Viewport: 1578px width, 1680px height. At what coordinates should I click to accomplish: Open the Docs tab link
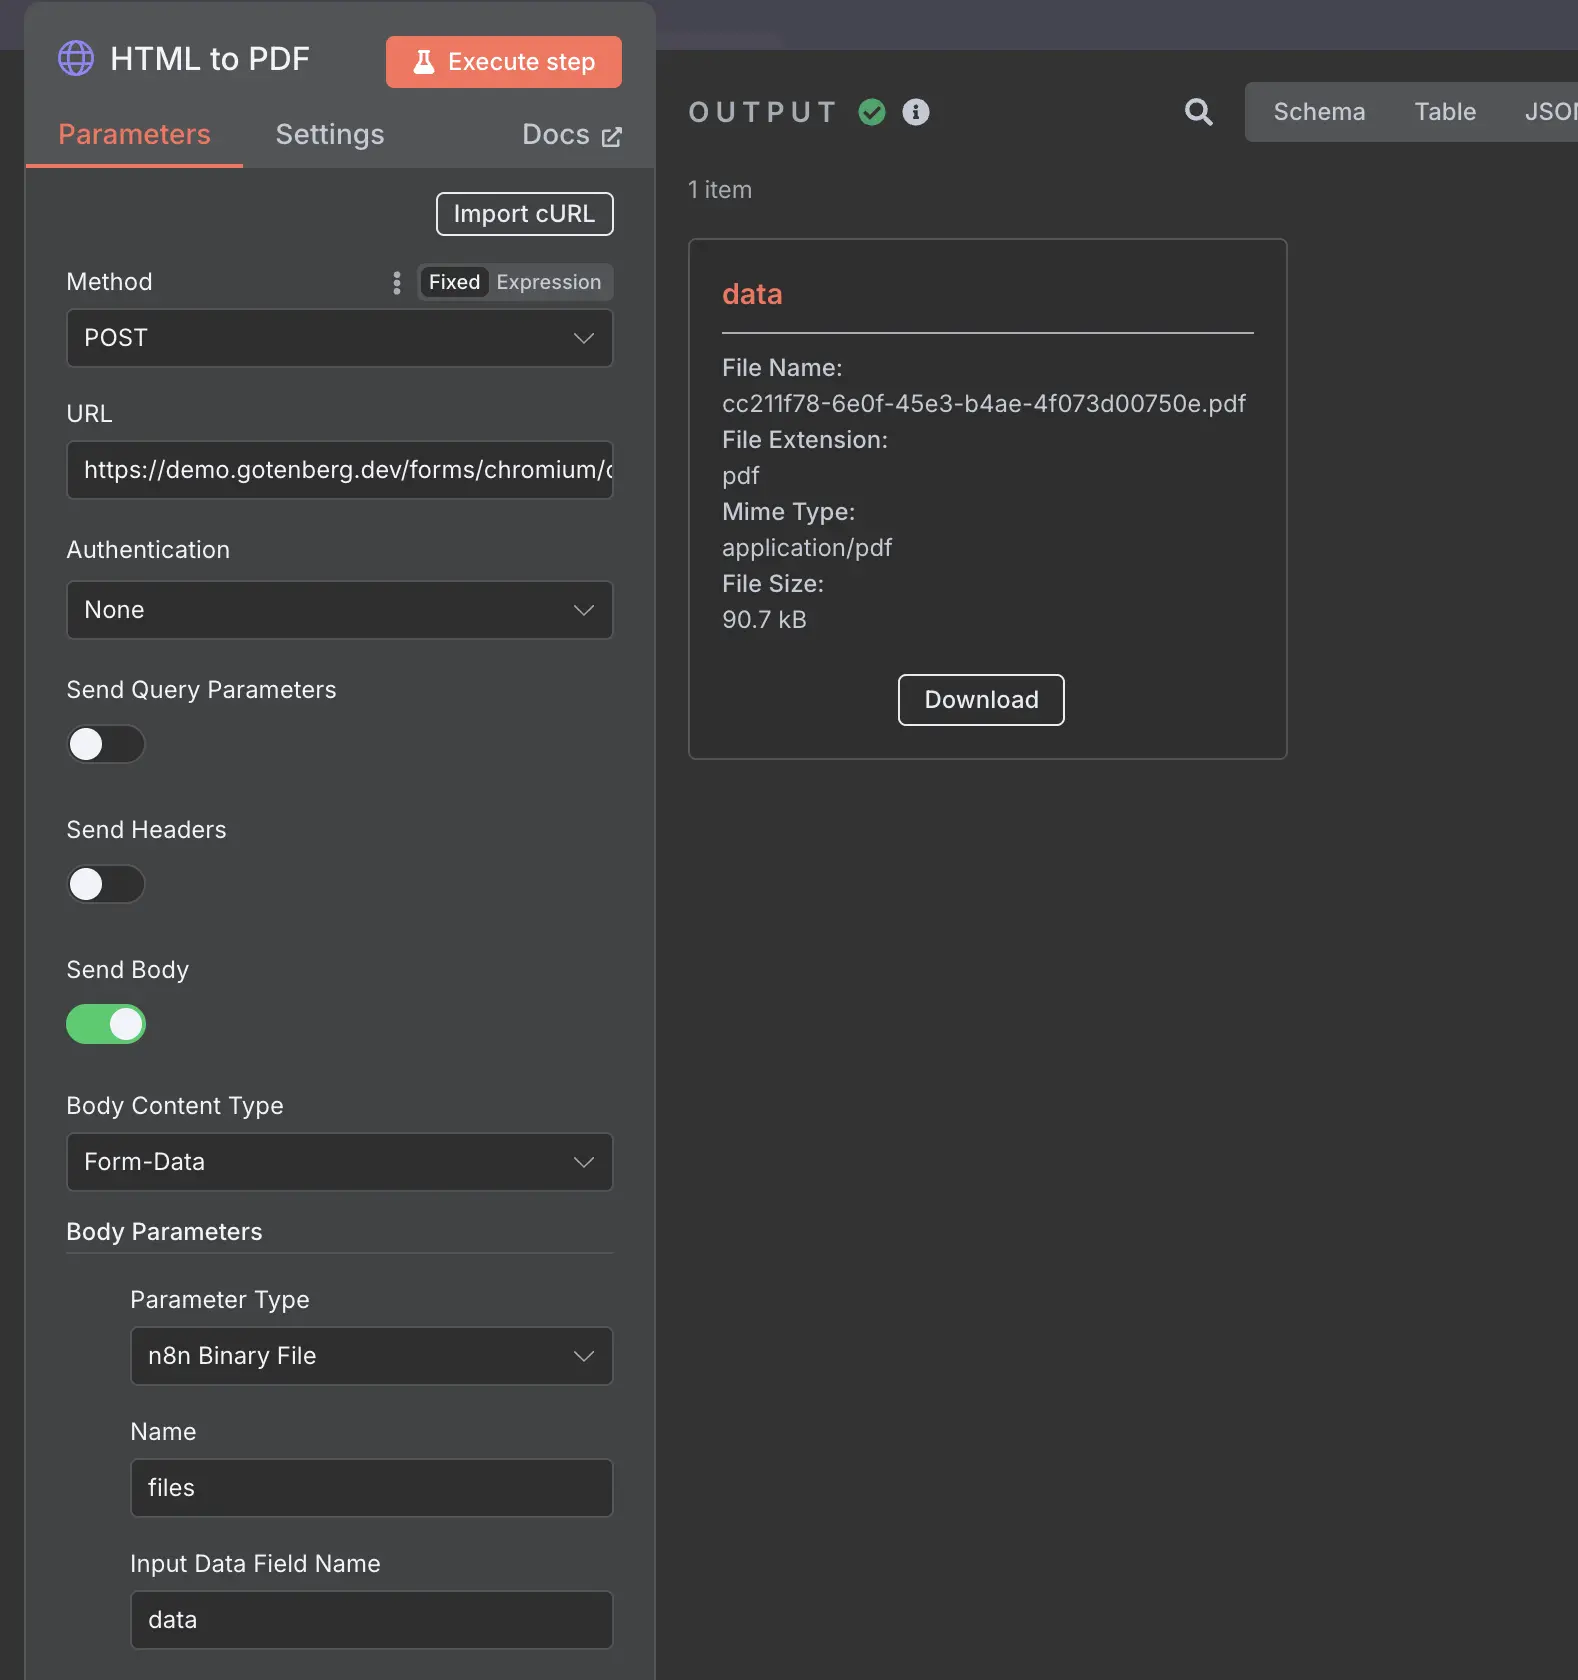[572, 135]
